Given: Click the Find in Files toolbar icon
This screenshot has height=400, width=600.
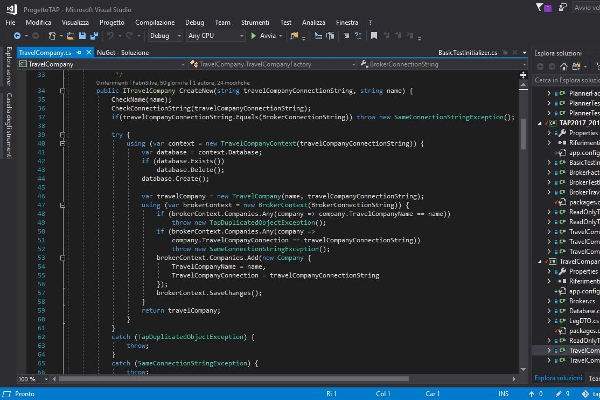Looking at the screenshot, I should 294,36.
